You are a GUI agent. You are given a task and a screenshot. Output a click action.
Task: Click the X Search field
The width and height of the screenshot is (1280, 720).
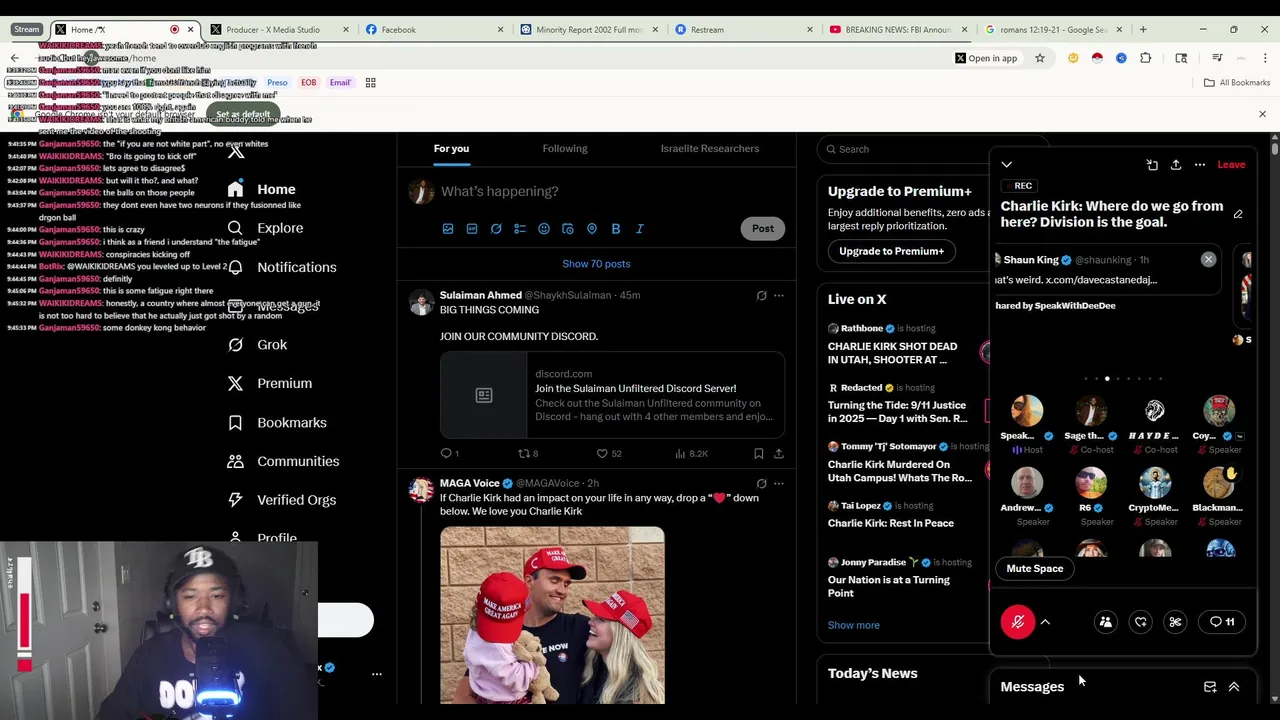coord(905,149)
